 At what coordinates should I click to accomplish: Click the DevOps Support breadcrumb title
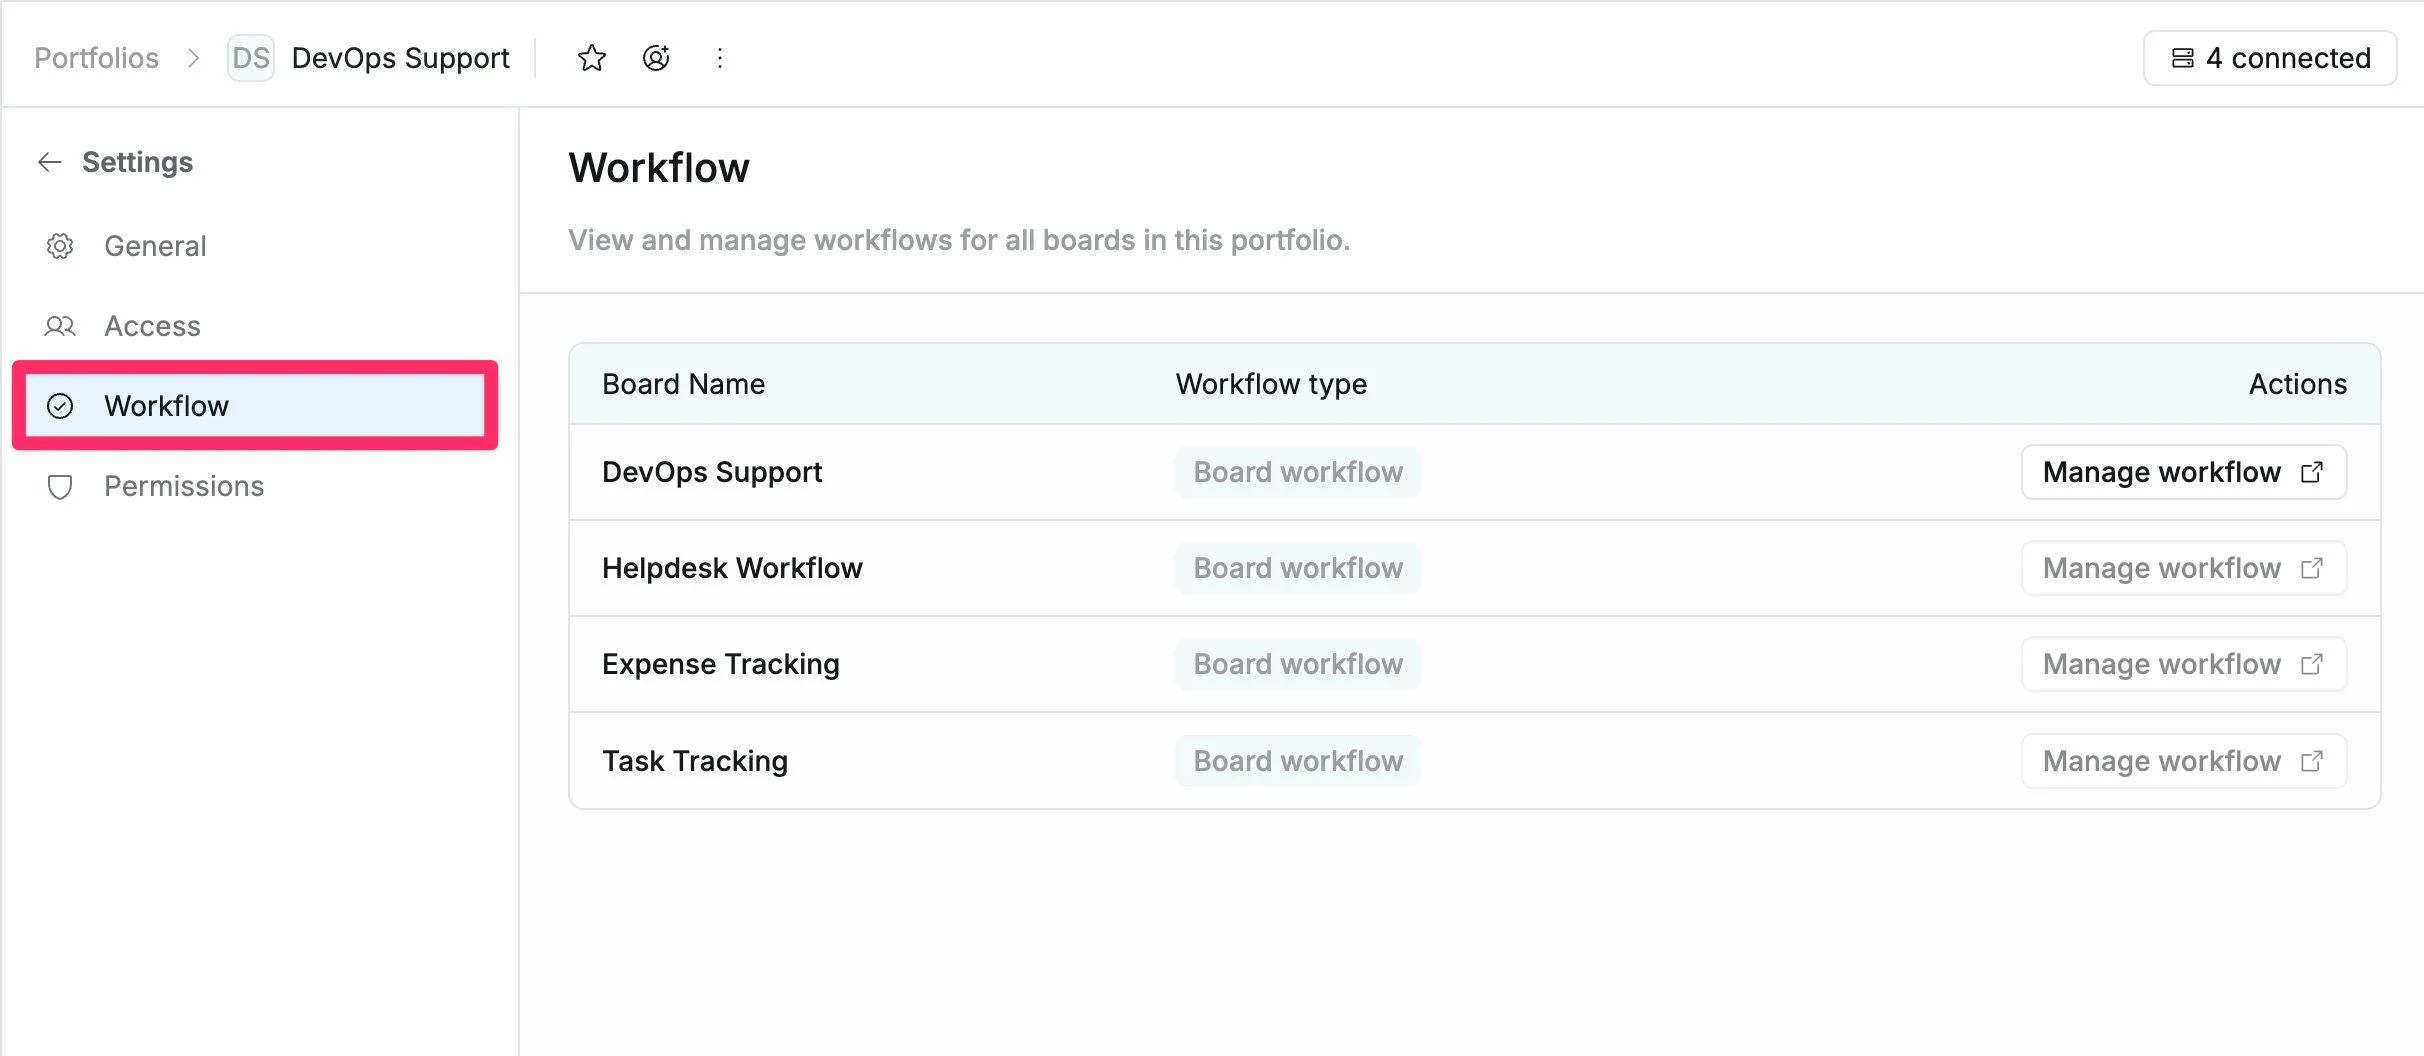400,58
